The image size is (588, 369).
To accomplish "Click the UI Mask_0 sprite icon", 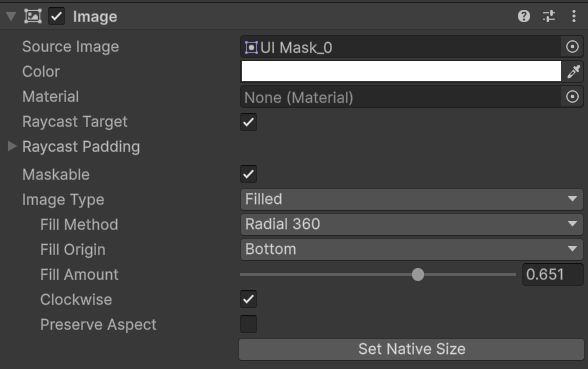I will coord(251,48).
